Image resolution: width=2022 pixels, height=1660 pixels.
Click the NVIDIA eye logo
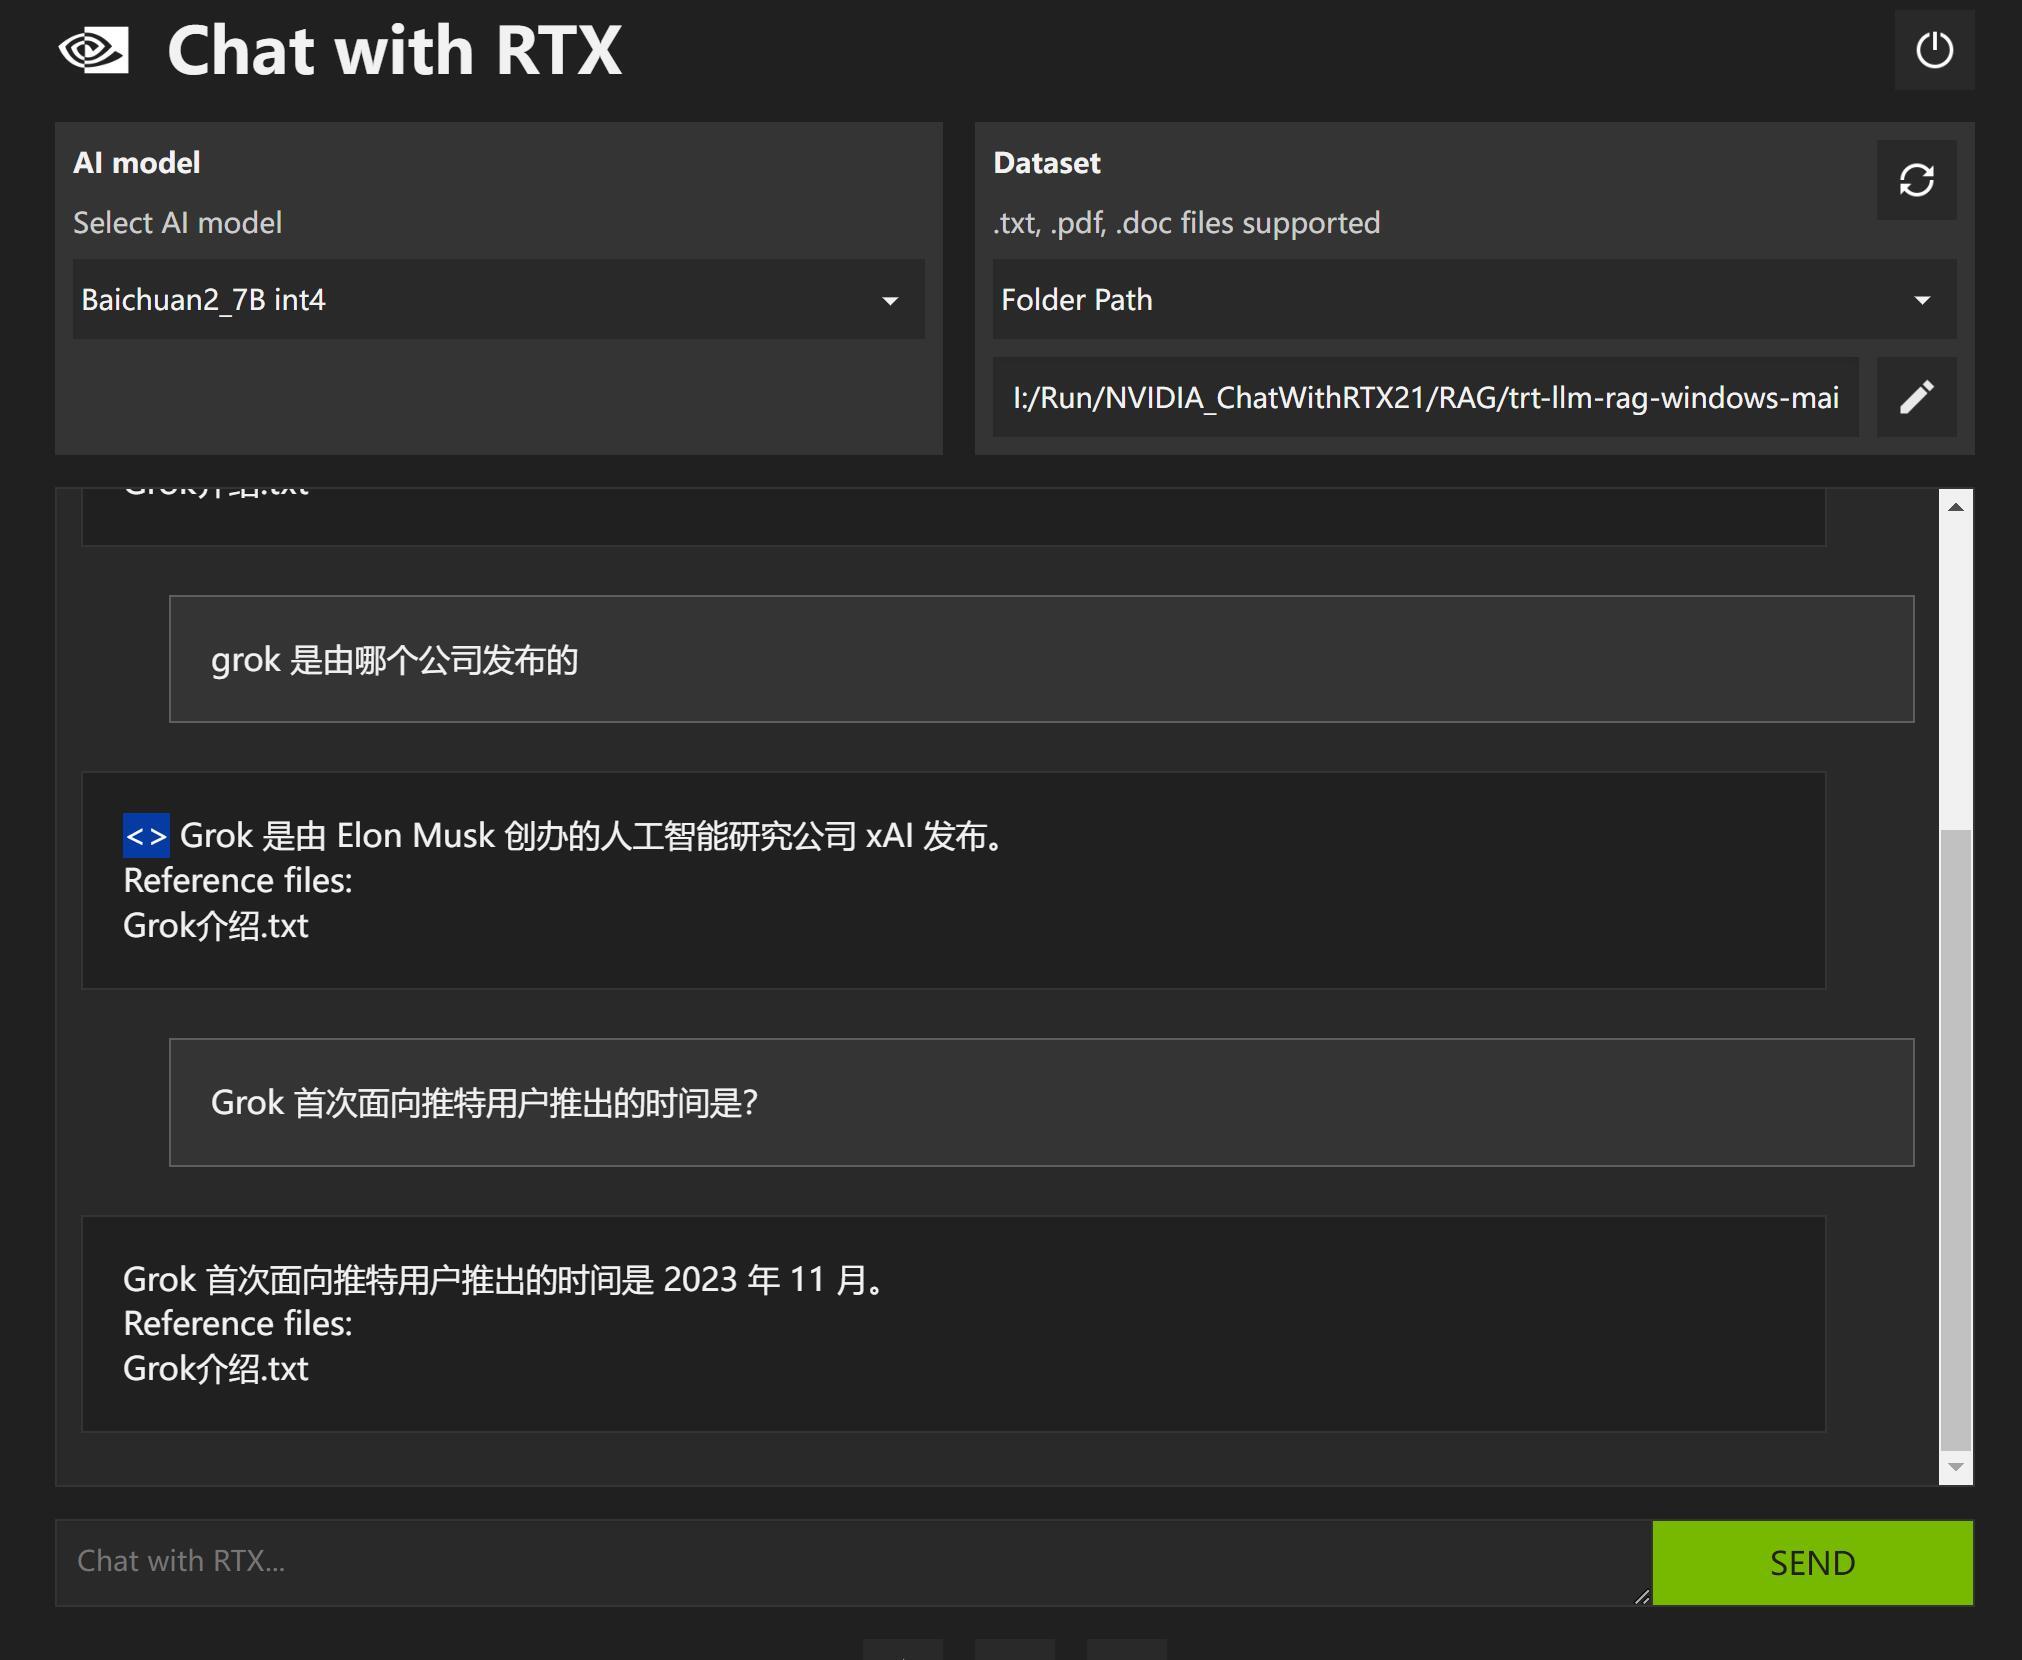[x=94, y=51]
